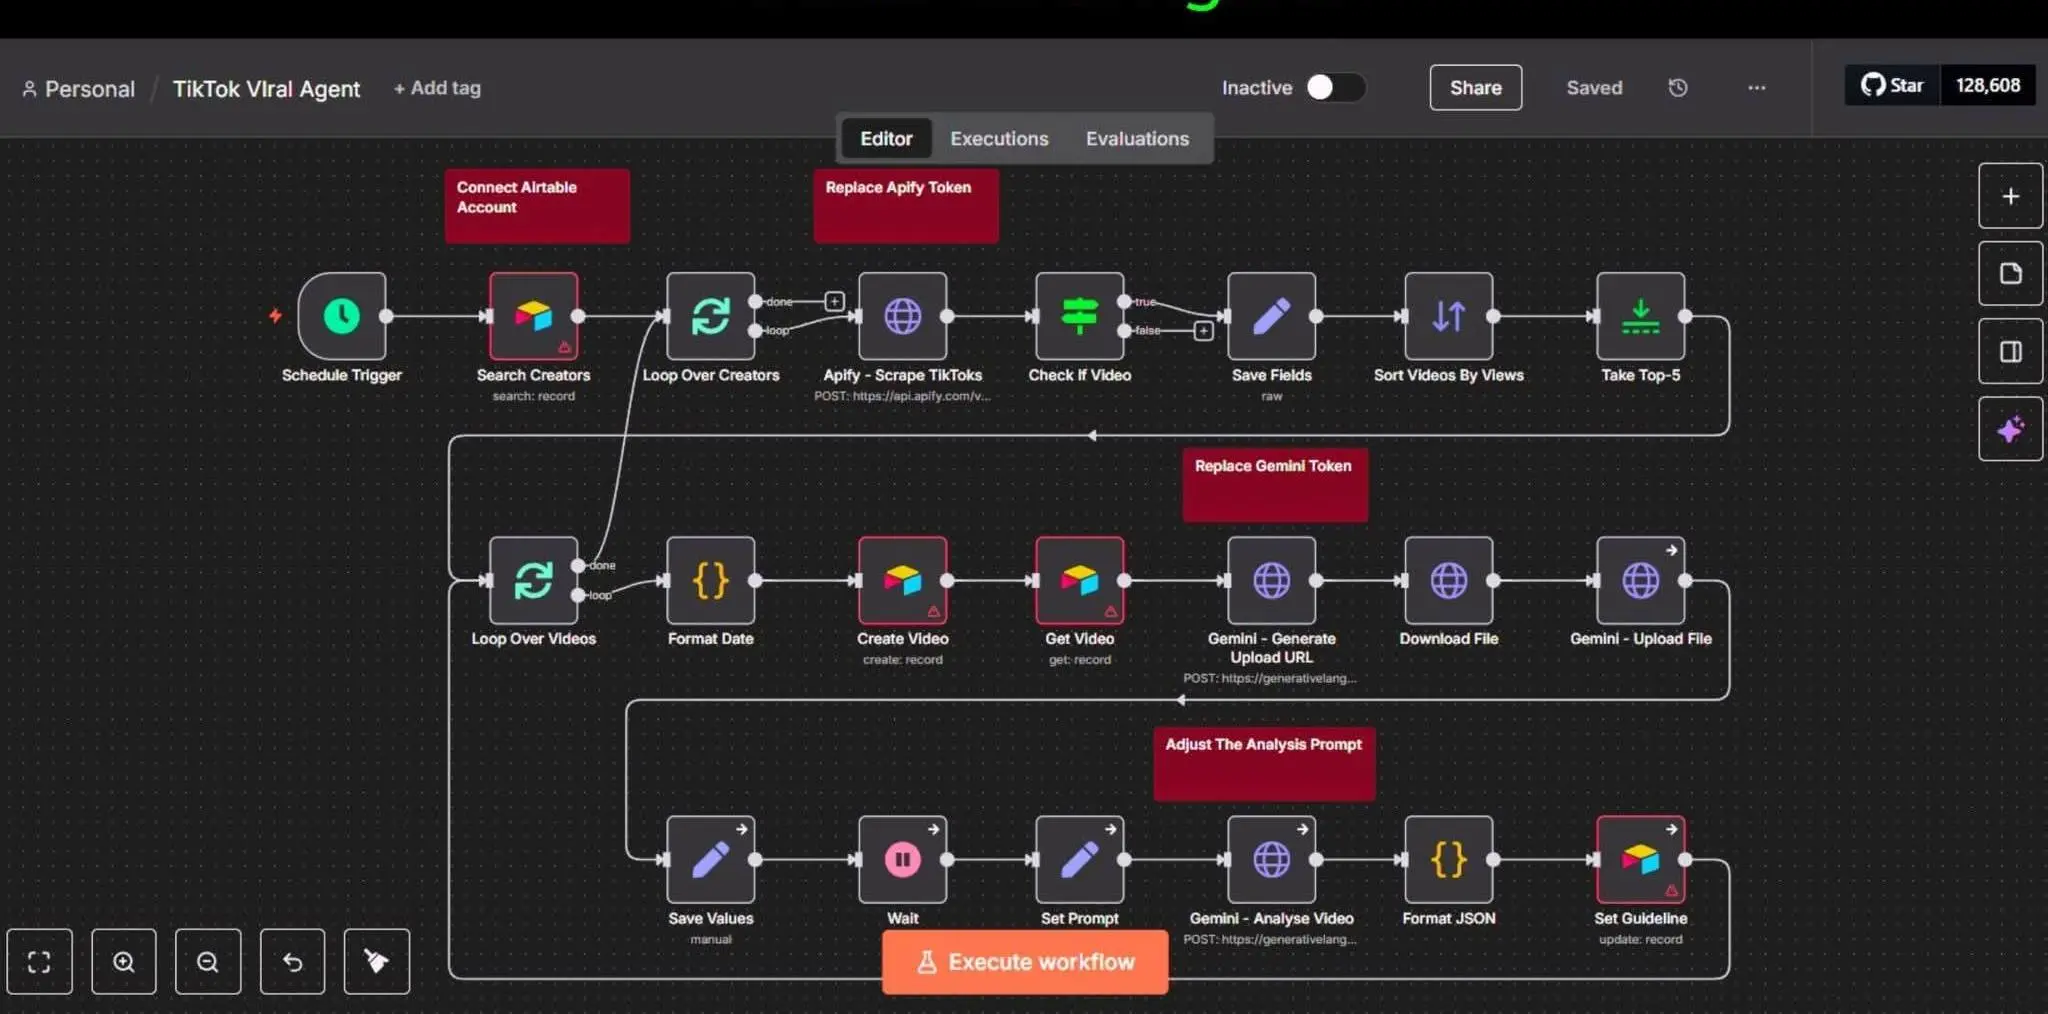Open the Take Top-5 node
2048x1014 pixels.
click(1640, 316)
